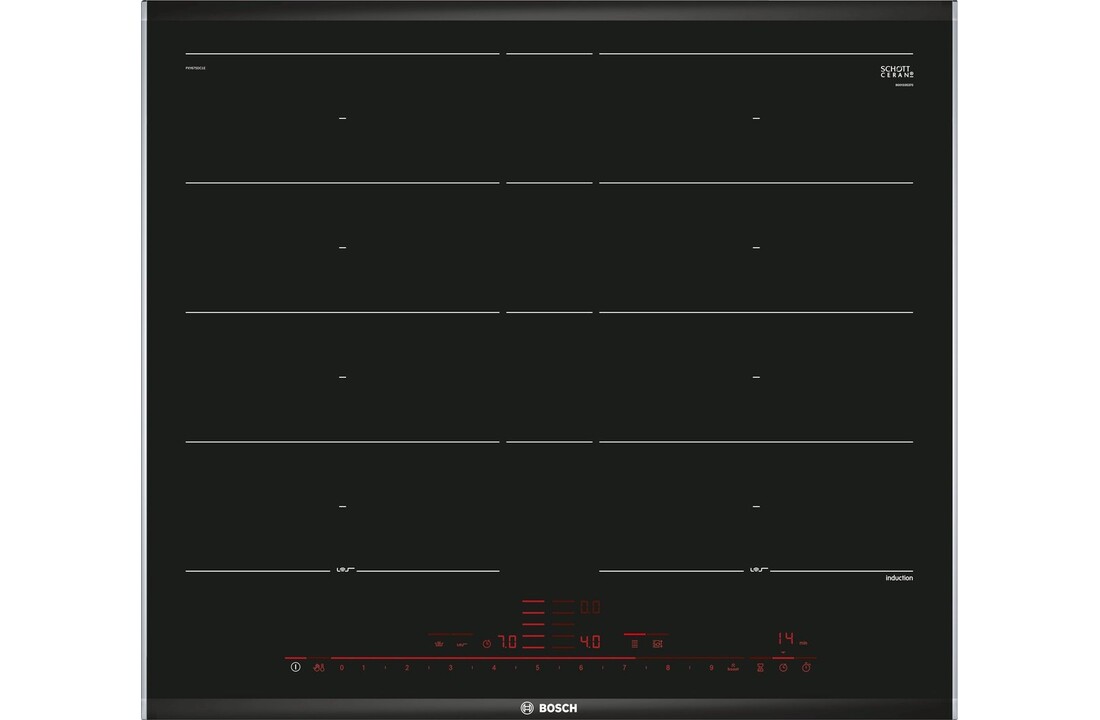Click the Bosch logo on the front edge

click(550, 706)
